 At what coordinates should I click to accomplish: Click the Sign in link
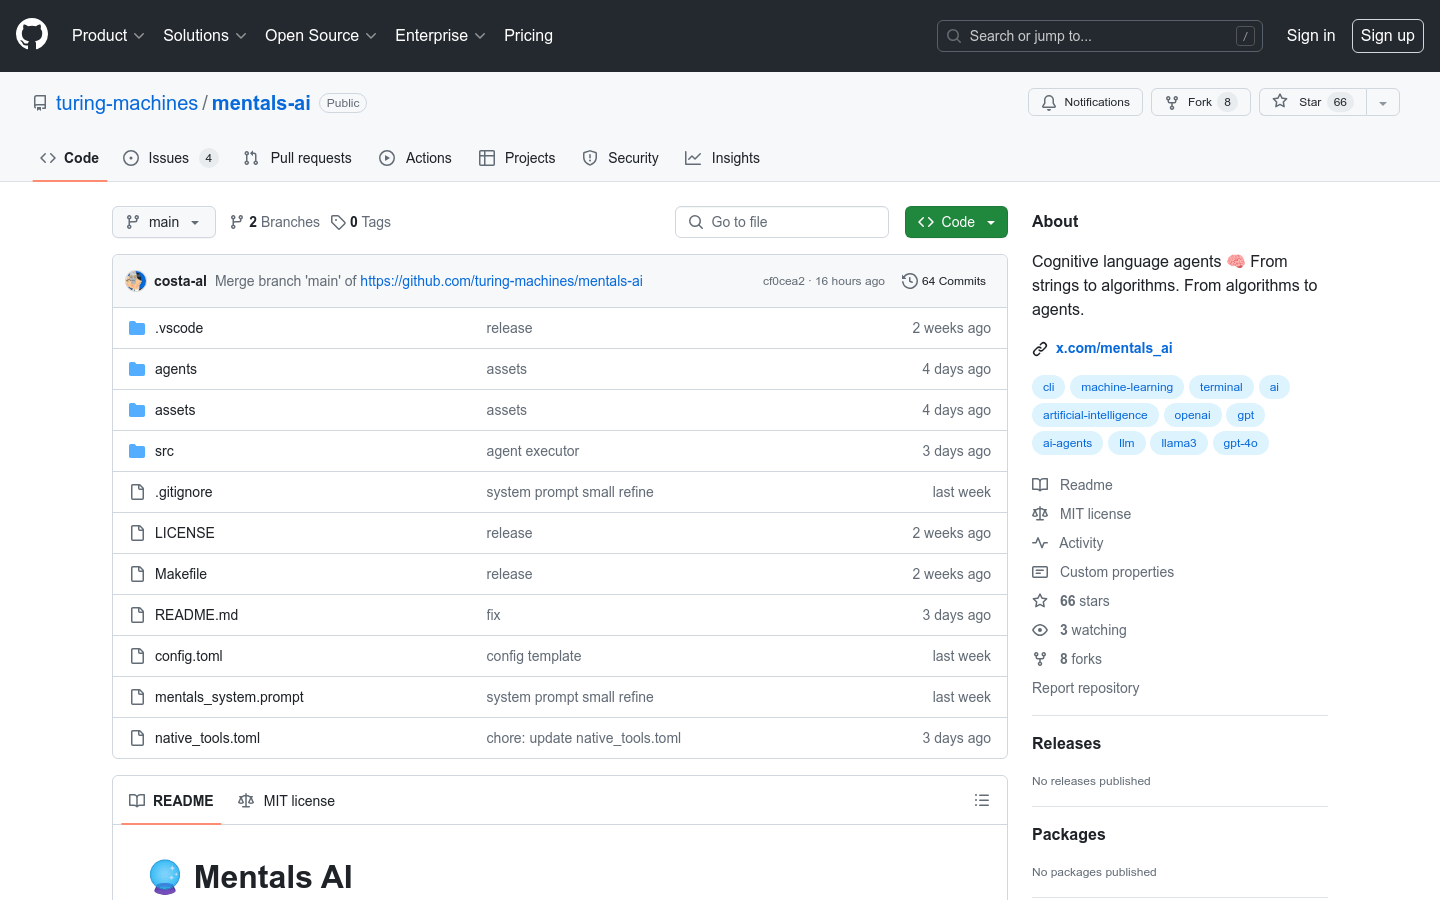click(x=1311, y=35)
